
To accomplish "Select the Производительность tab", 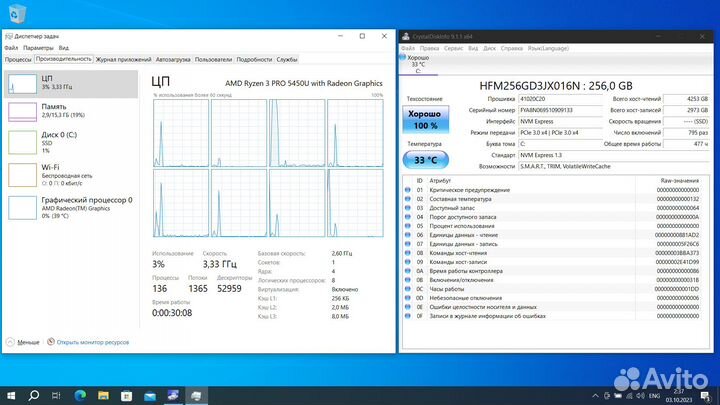I will [x=63, y=59].
